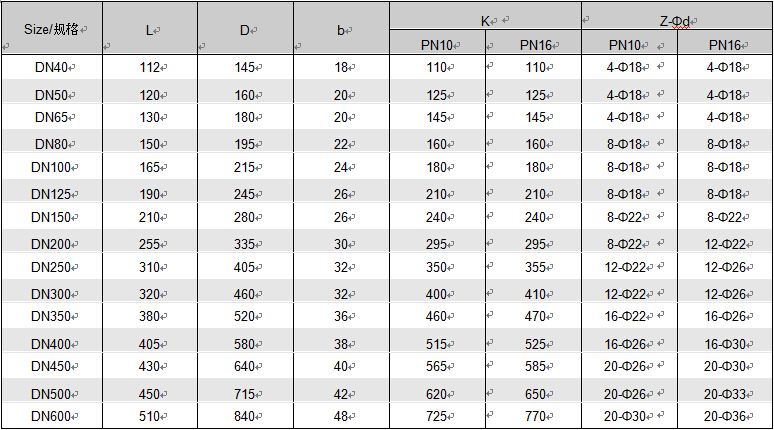774x430 pixels.
Task: Select the Z-Φd column header
Action: (x=676, y=20)
